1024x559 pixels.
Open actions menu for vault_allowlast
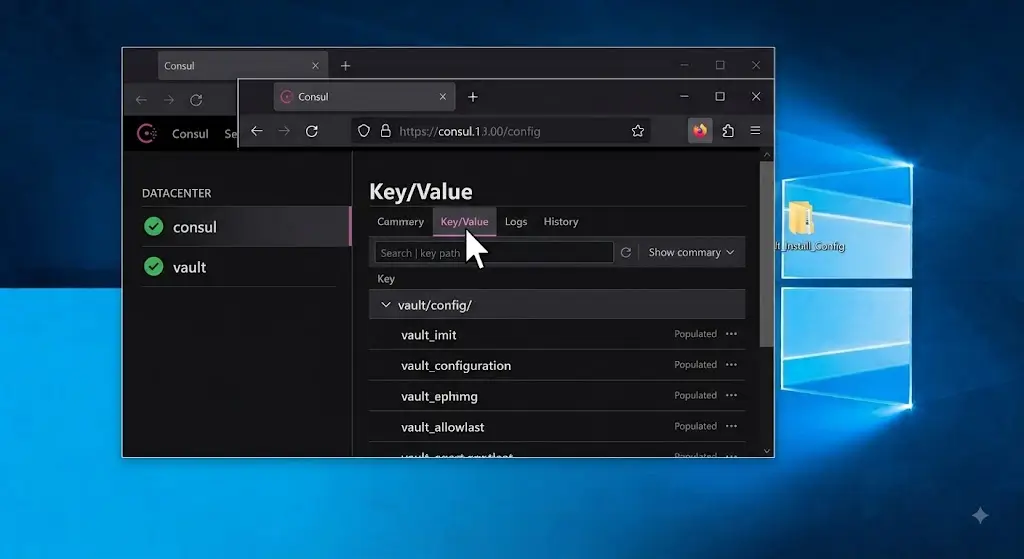point(731,426)
